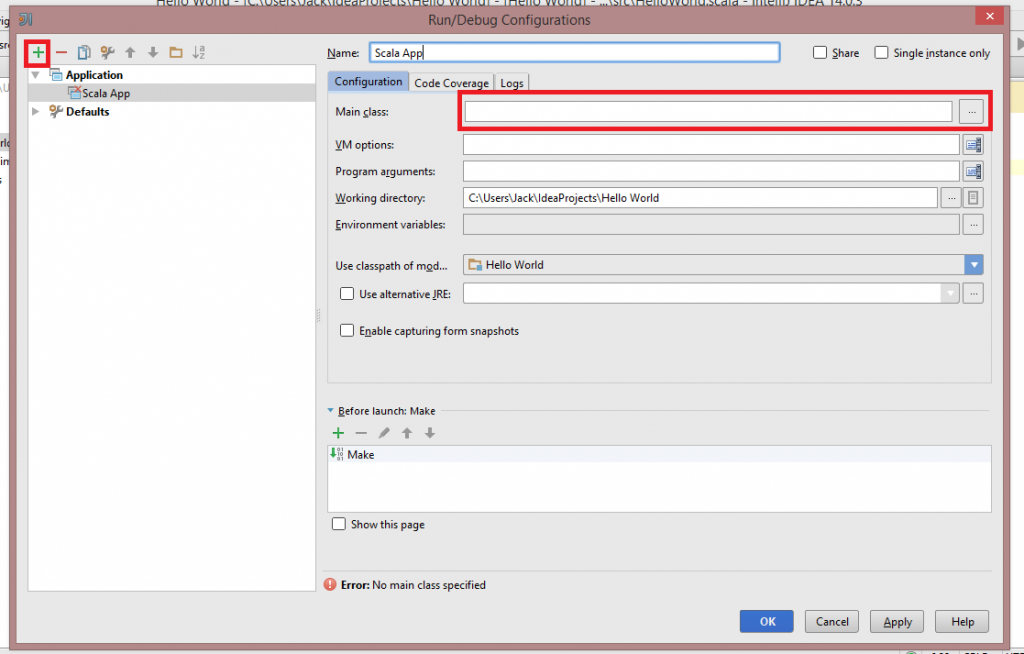Click the red minus Remove Configuration icon
1024x654 pixels.
click(61, 52)
